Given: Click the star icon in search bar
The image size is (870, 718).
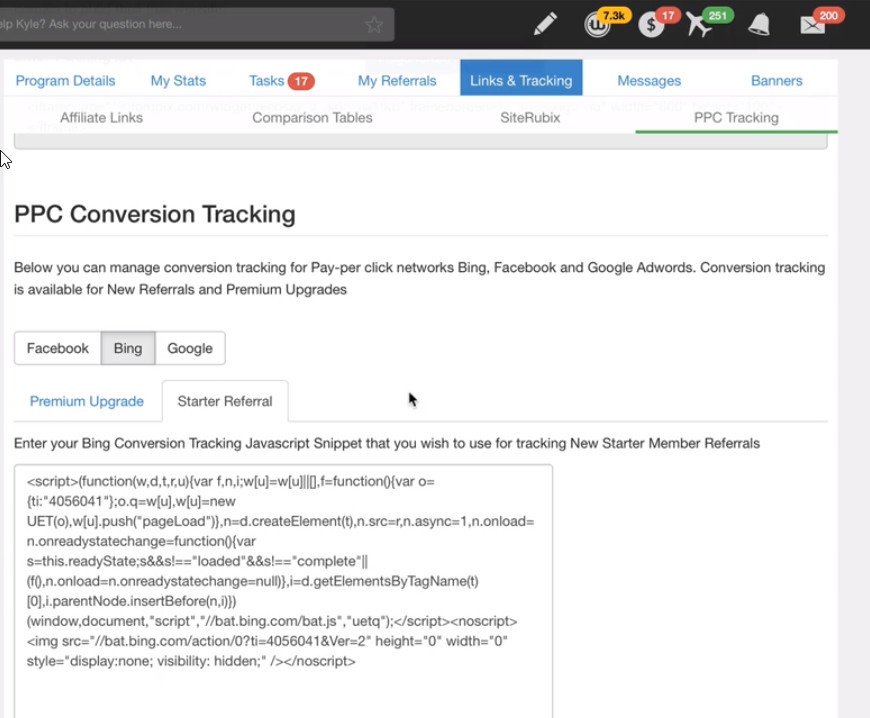Looking at the screenshot, I should click(x=374, y=24).
